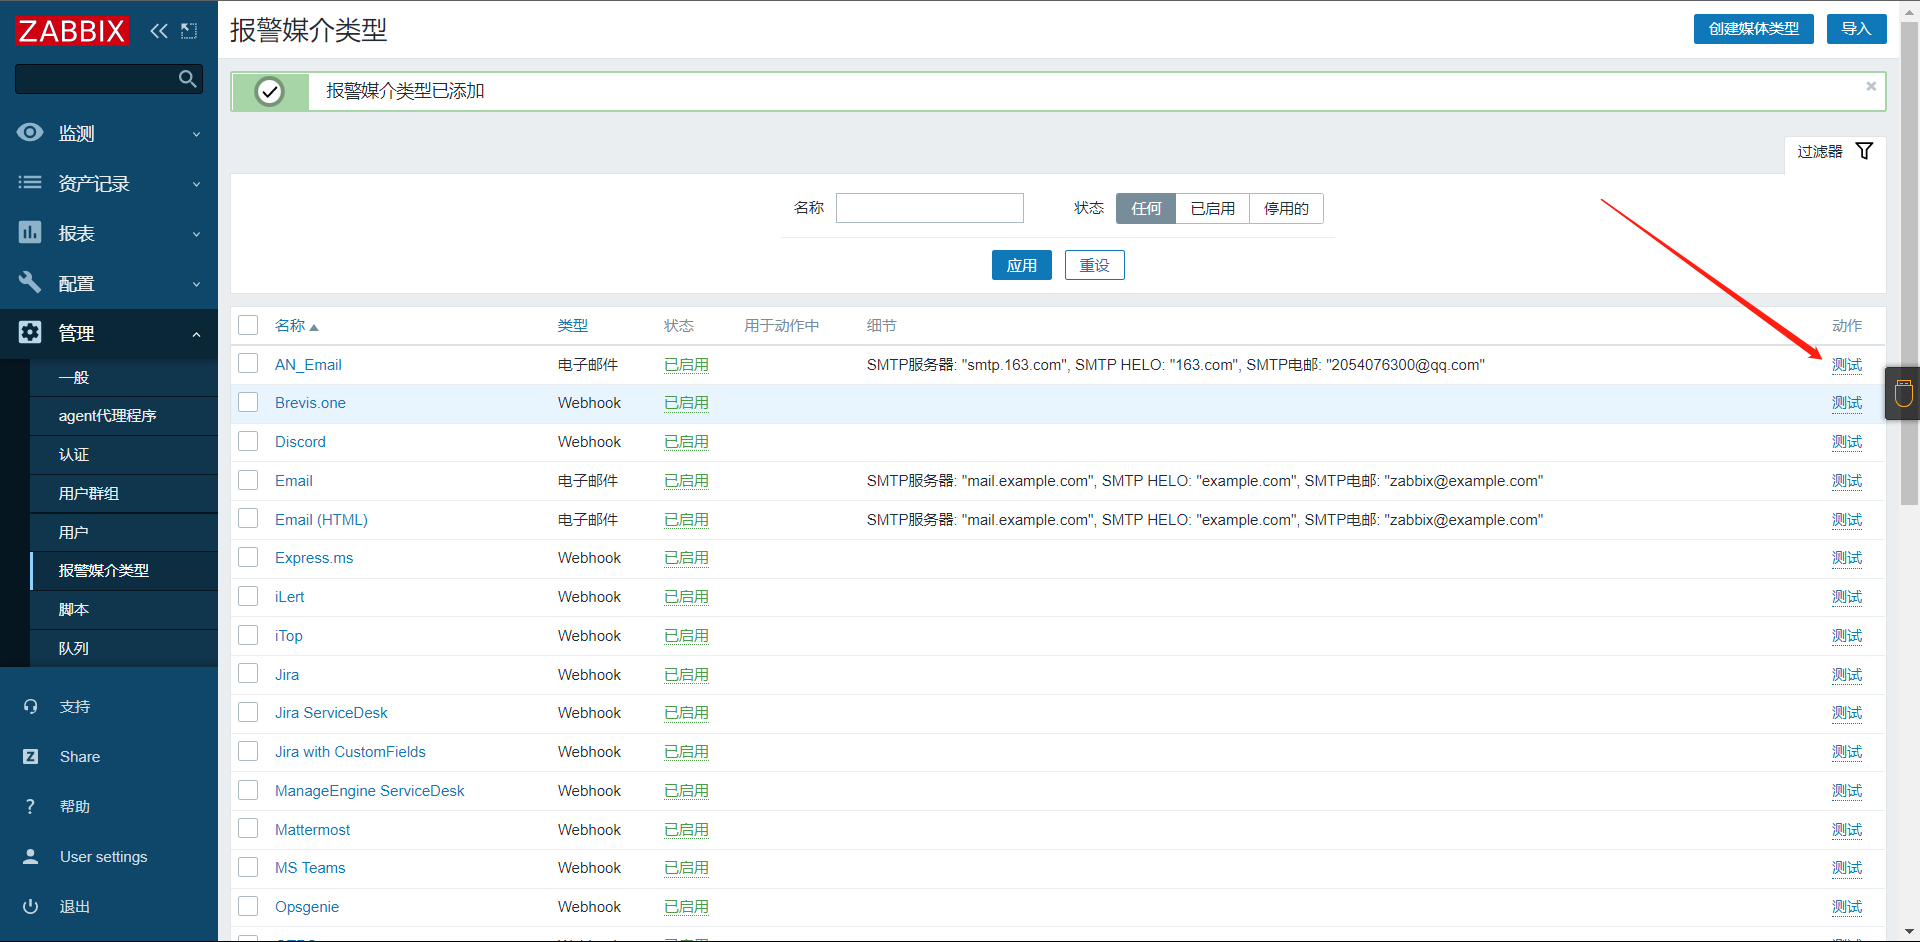1920x942 pixels.
Task: Check the Express.ms row checkbox
Action: tap(248, 557)
